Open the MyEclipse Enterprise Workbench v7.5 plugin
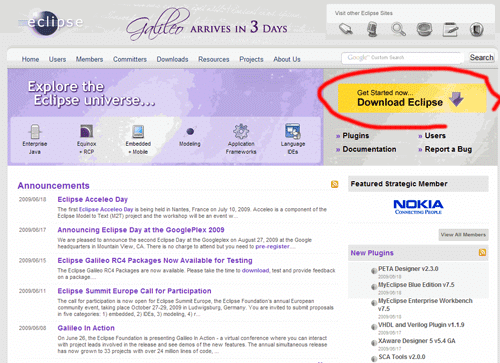Viewport: 500px width, 363px height. point(425,304)
